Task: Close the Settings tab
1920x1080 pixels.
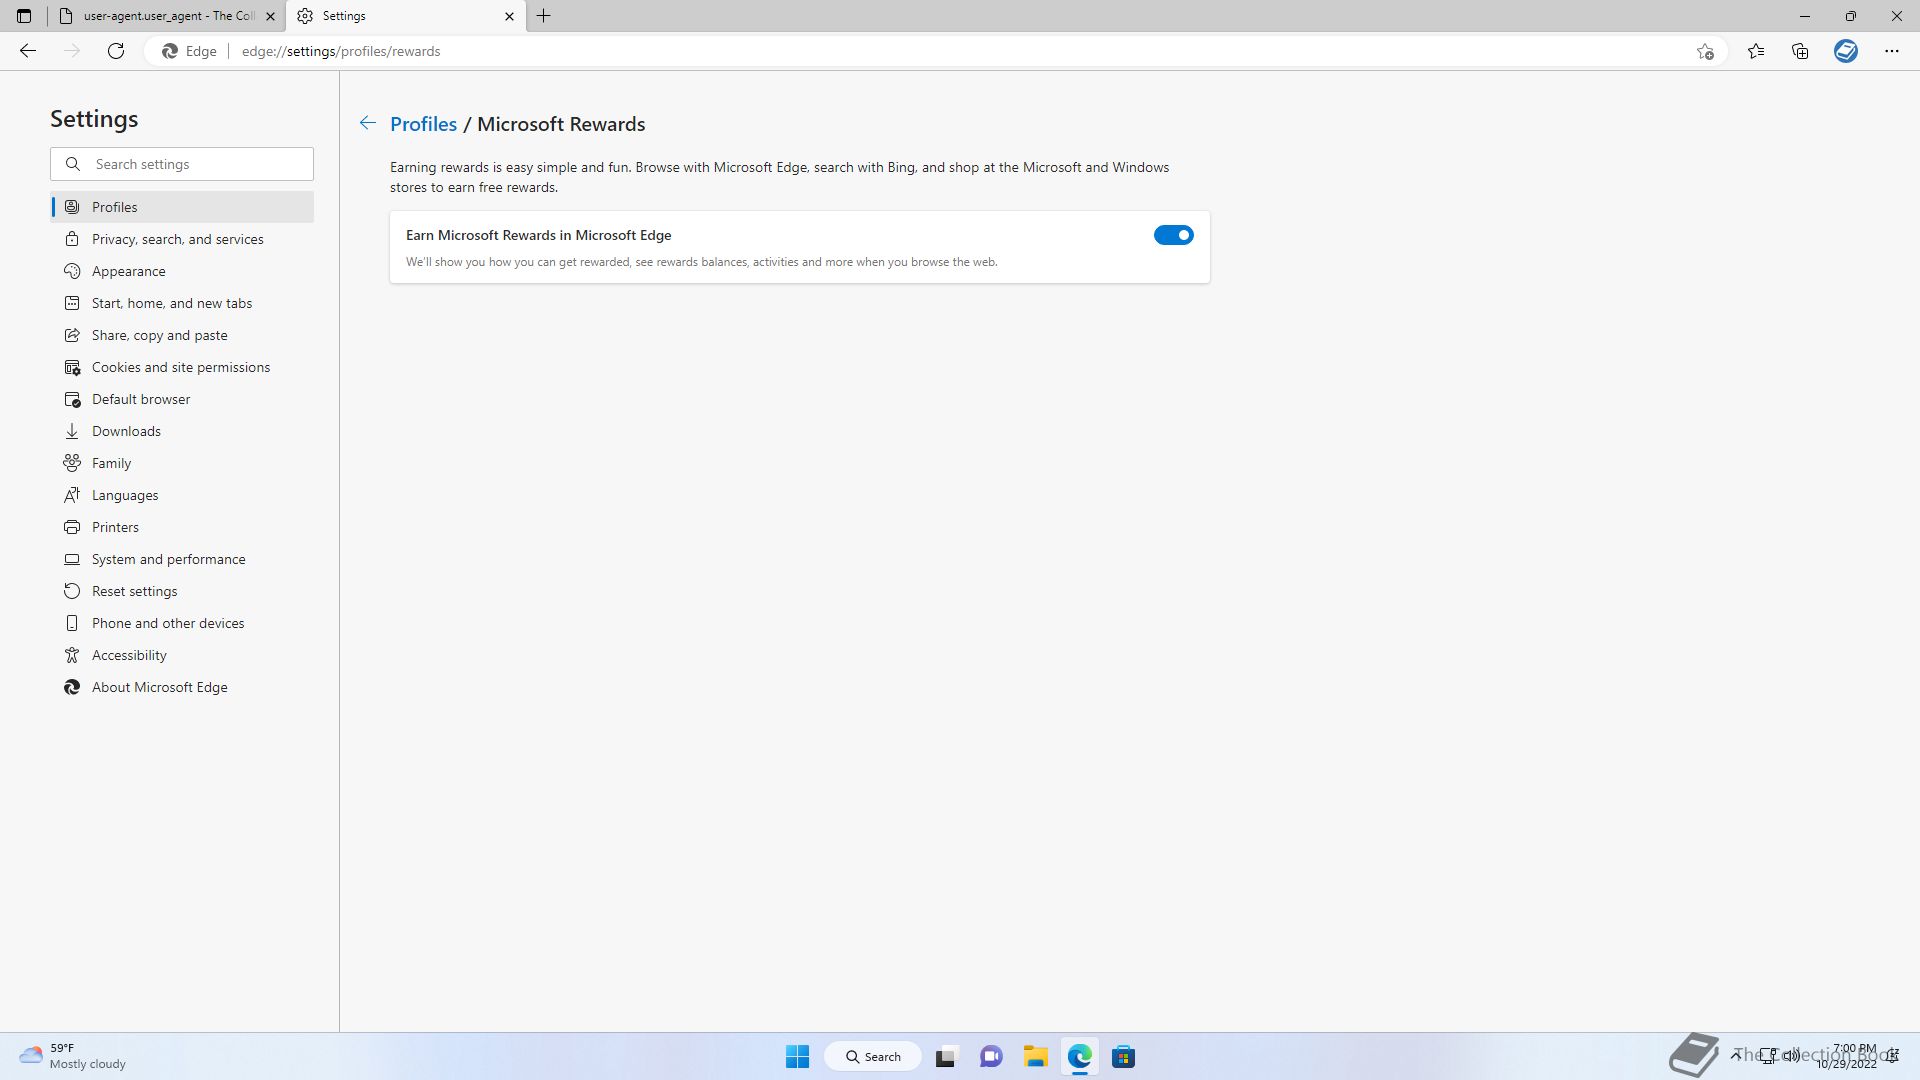Action: [x=509, y=16]
